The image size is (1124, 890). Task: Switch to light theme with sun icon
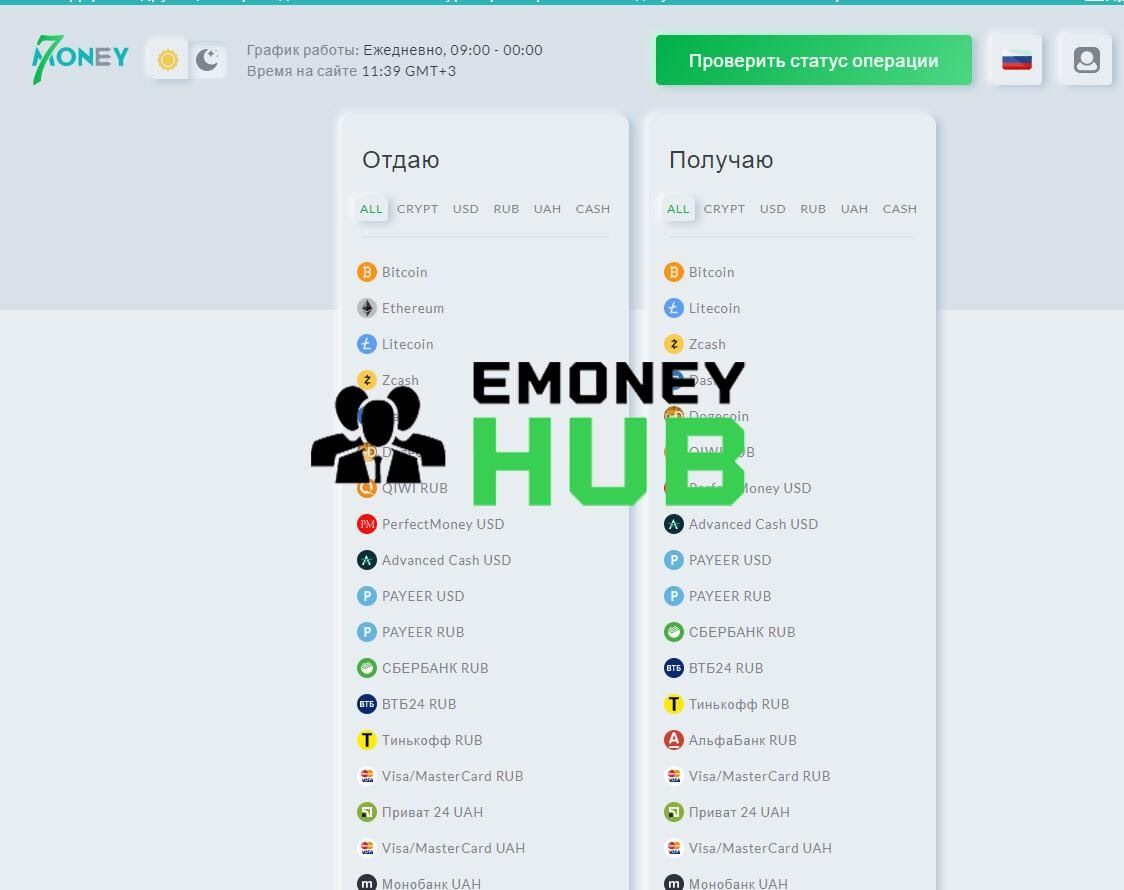click(168, 59)
